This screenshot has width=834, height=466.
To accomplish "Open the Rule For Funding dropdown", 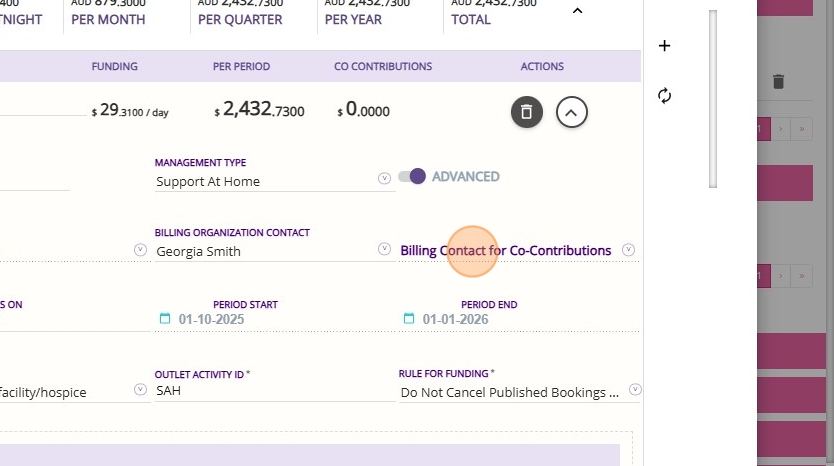I will 634,390.
